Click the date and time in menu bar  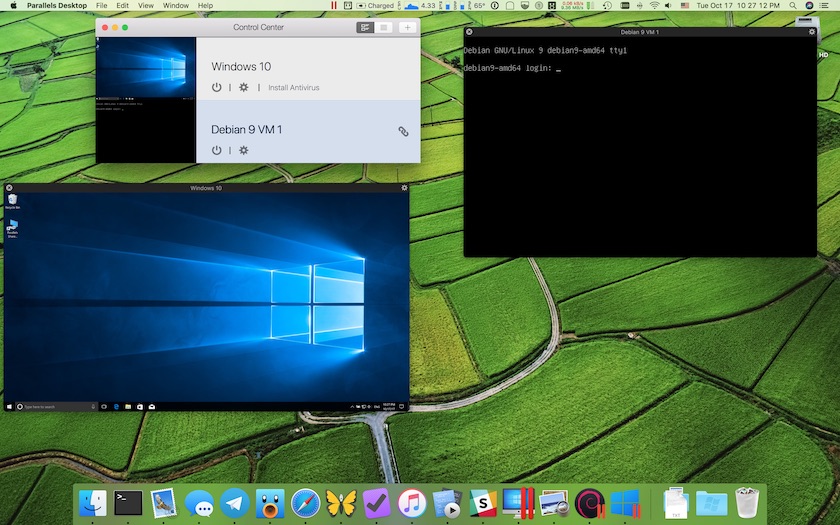pyautogui.click(x=738, y=5)
